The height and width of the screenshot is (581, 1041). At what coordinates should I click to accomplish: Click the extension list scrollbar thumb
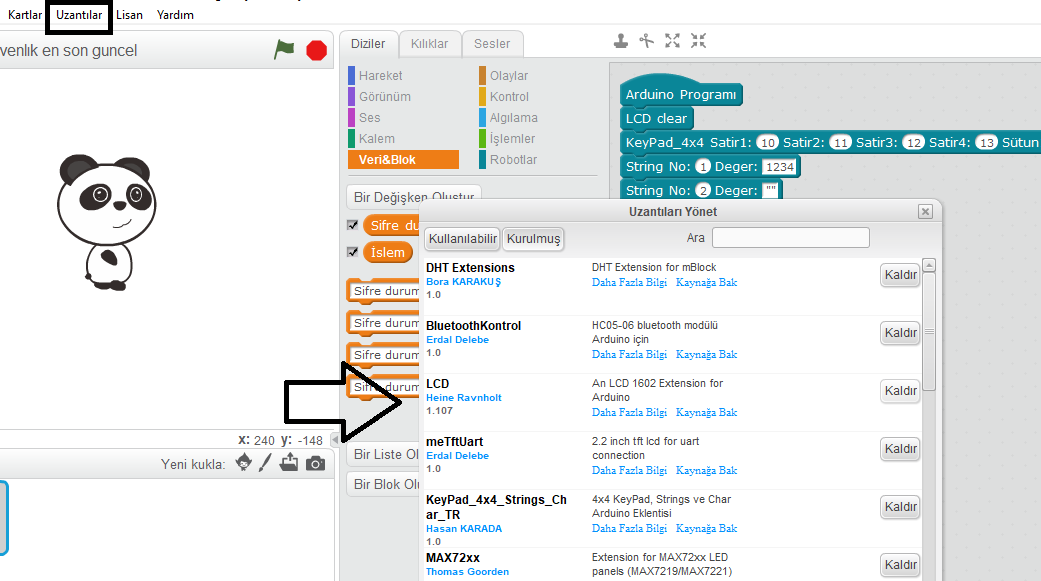(929, 331)
